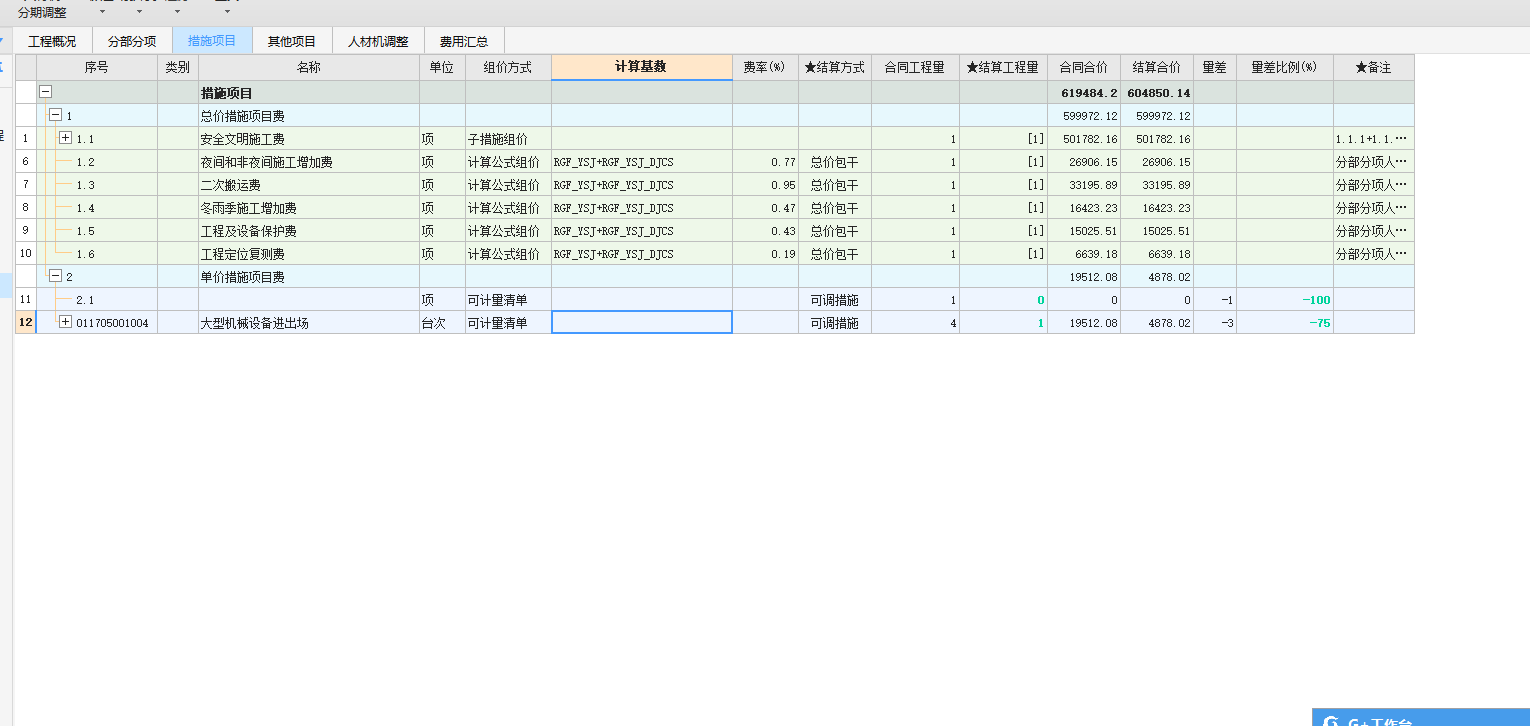Click the 总价包干 cell in row 1.2

point(835,161)
